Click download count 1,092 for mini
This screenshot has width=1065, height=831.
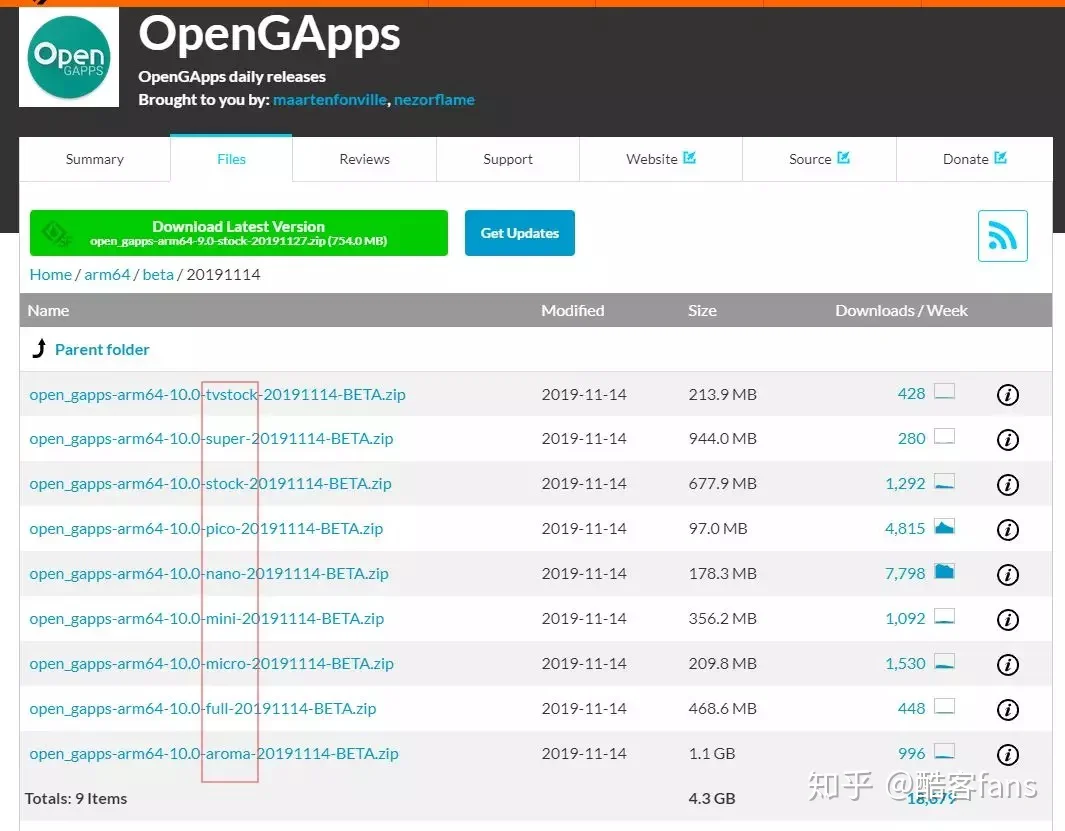(x=905, y=618)
